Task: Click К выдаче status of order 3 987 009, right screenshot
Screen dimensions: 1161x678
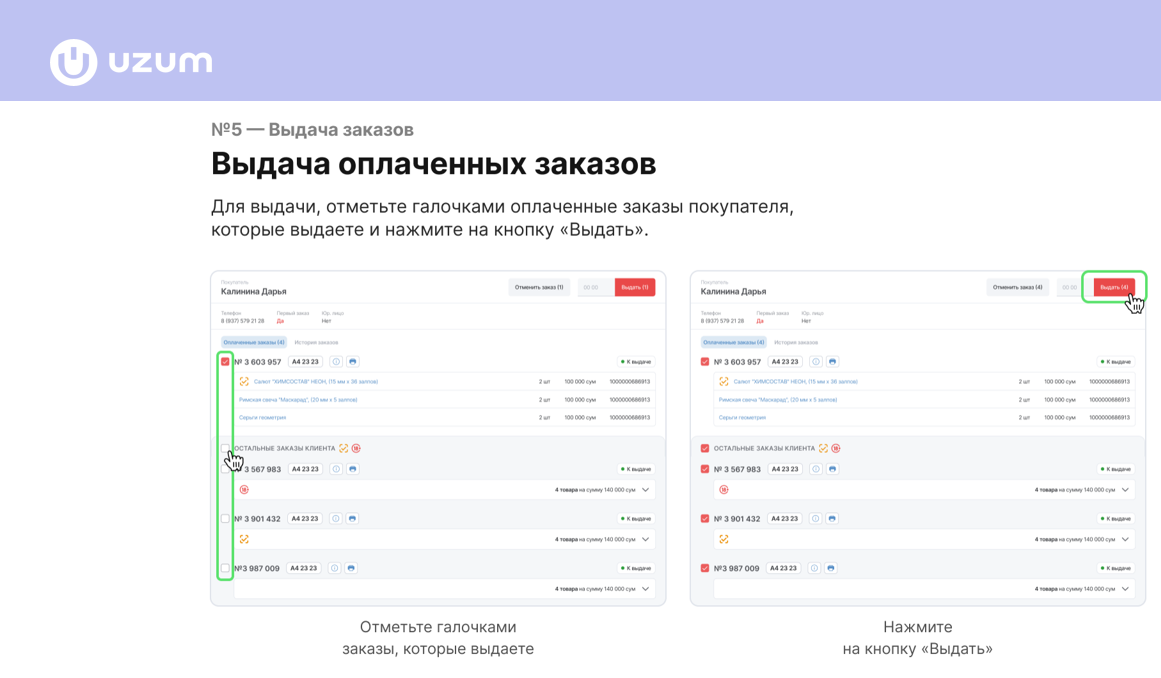Action: click(1115, 568)
